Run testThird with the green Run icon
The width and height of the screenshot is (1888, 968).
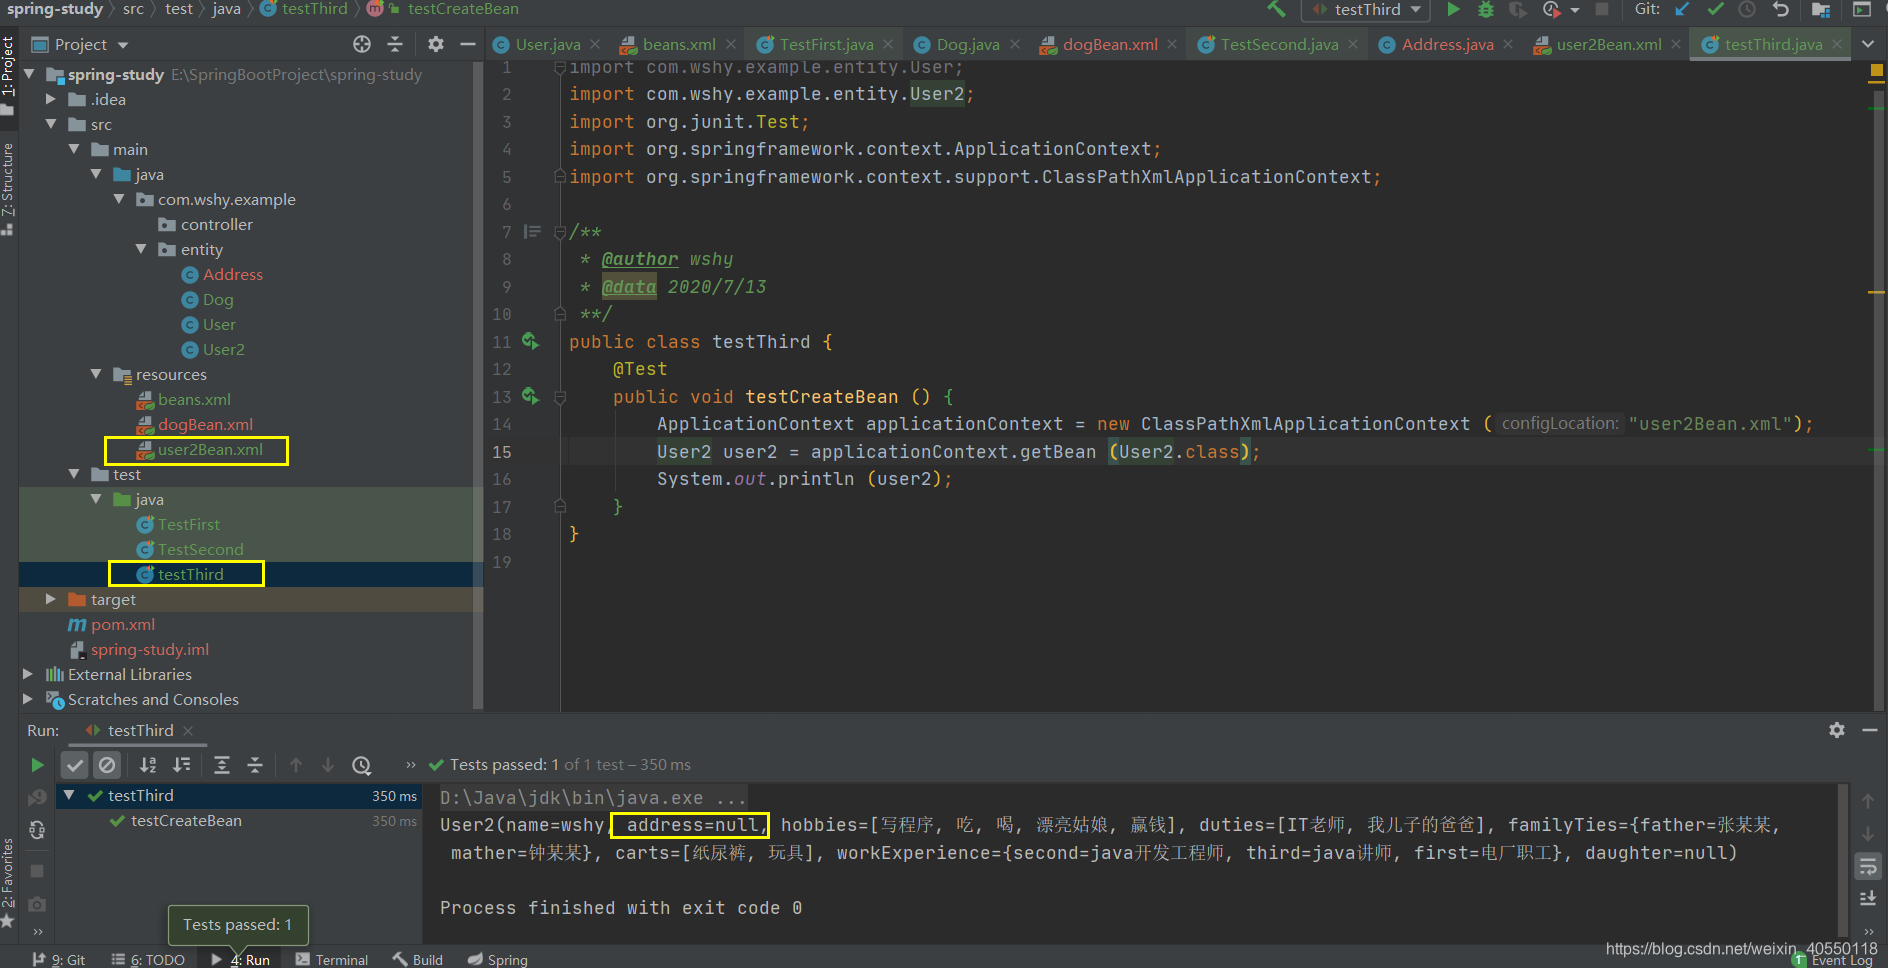click(1454, 9)
